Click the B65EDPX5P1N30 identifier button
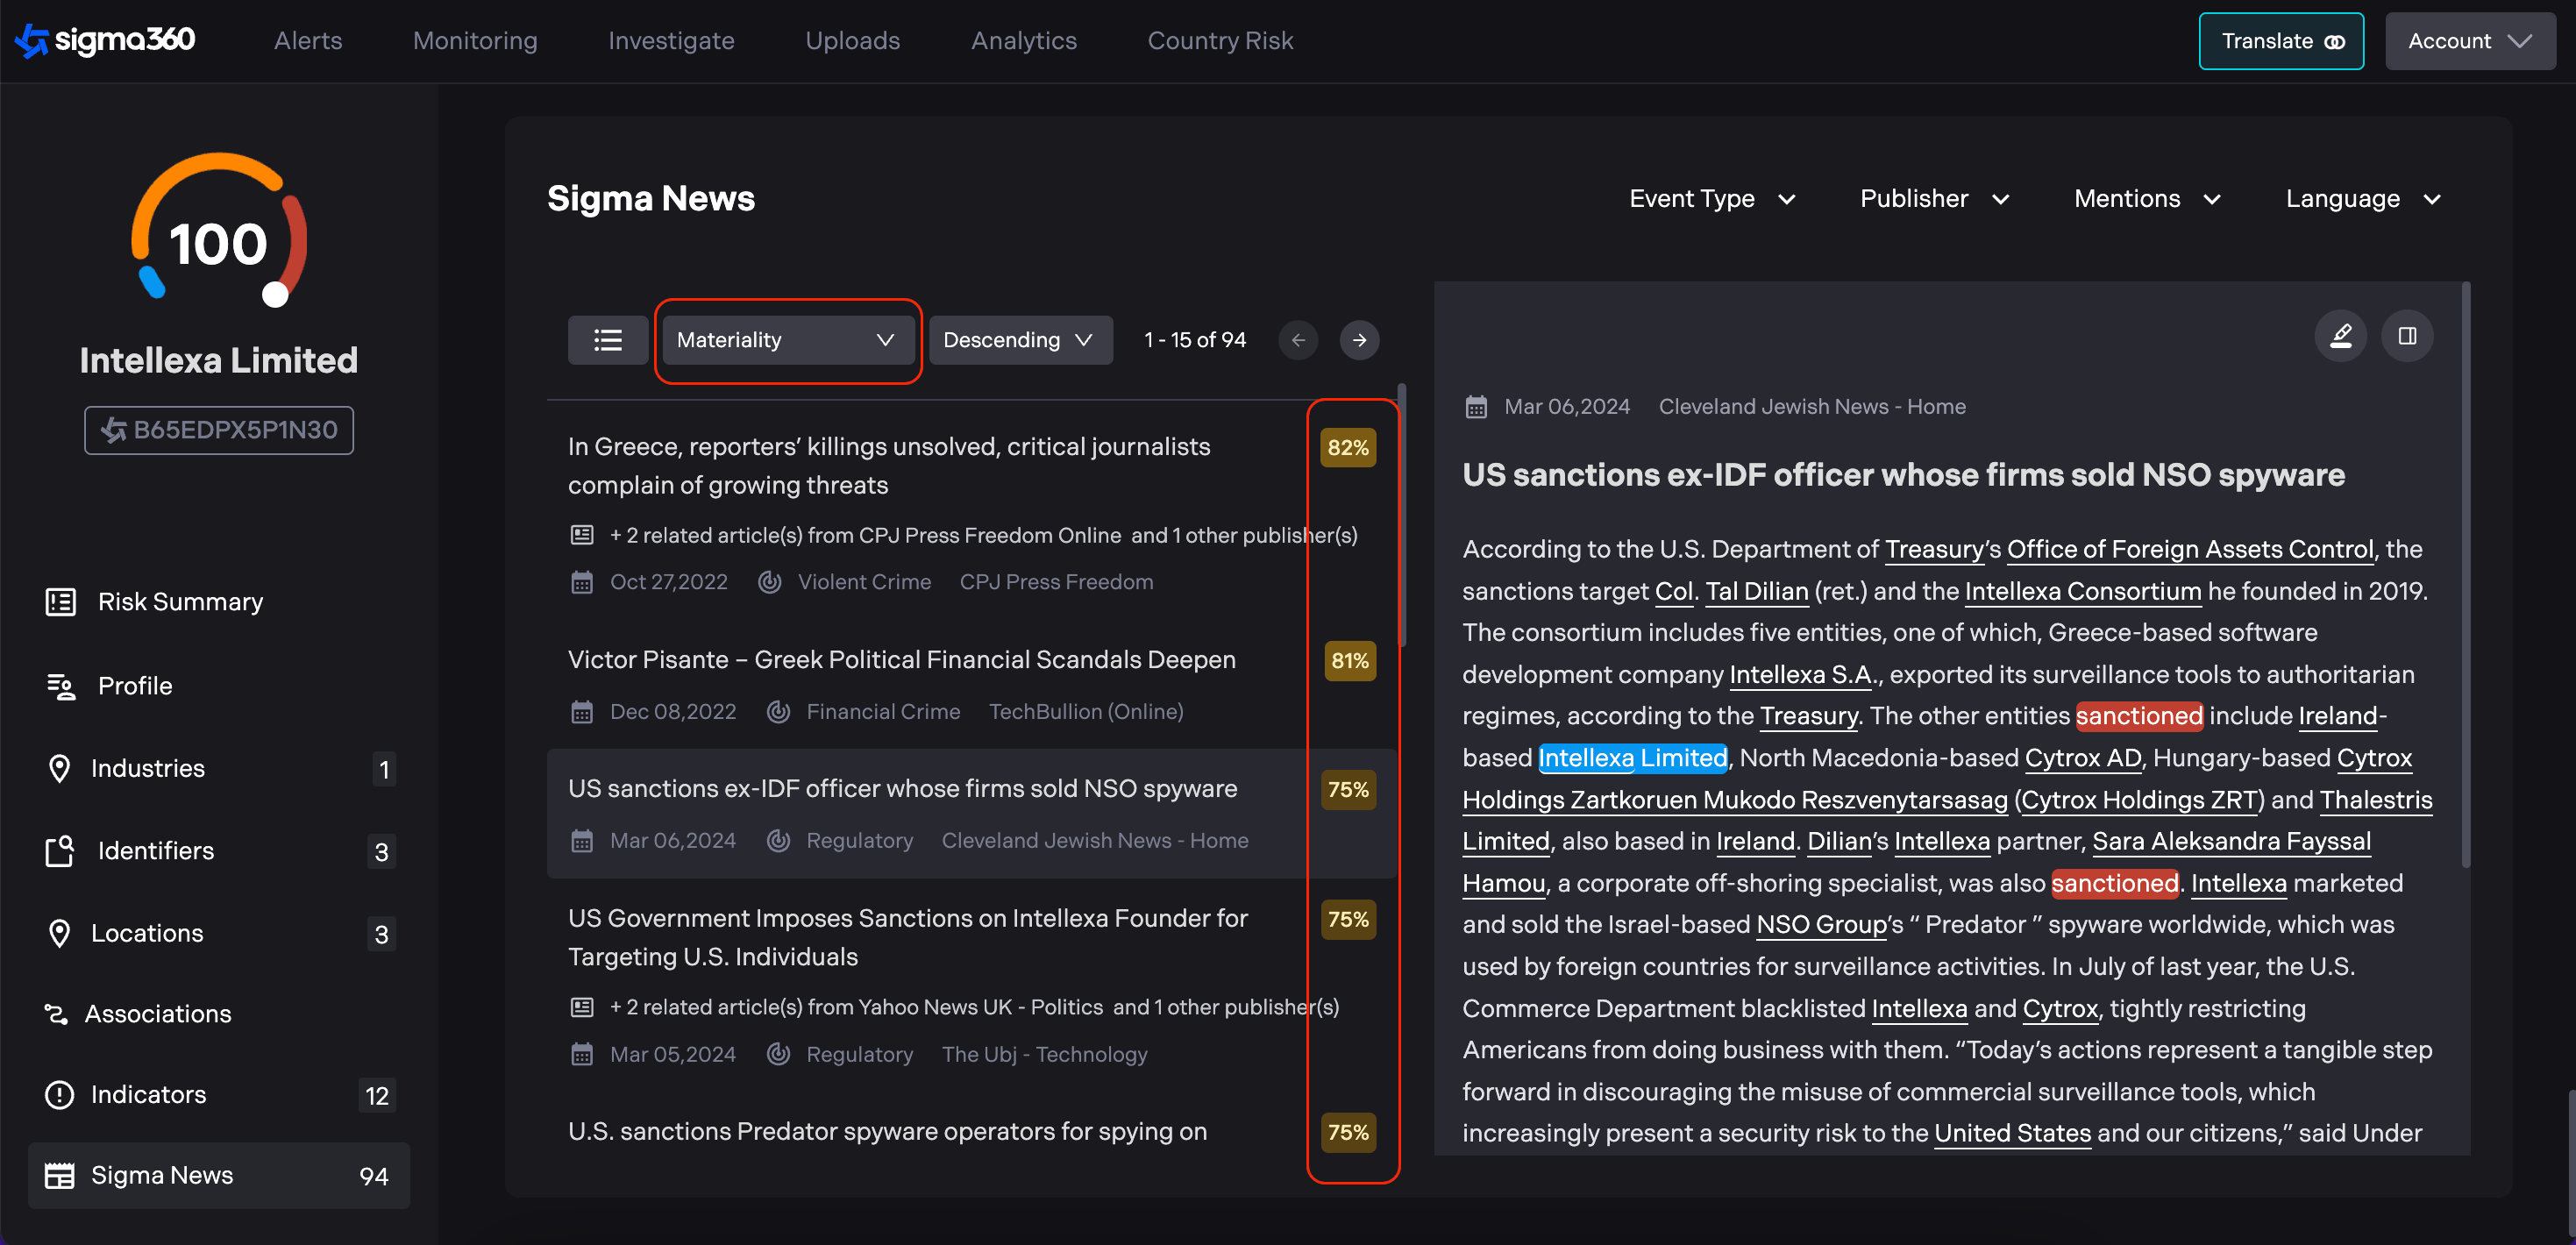This screenshot has width=2576, height=1245. coord(219,430)
